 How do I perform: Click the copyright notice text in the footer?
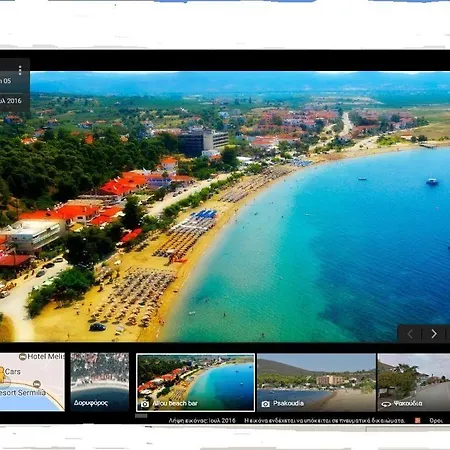[324, 421]
